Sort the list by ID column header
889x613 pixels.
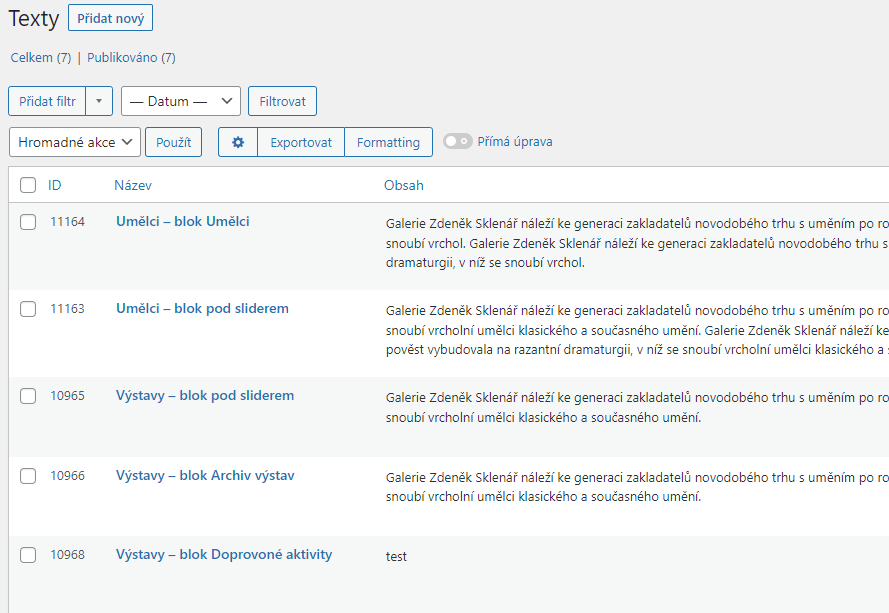pos(55,185)
